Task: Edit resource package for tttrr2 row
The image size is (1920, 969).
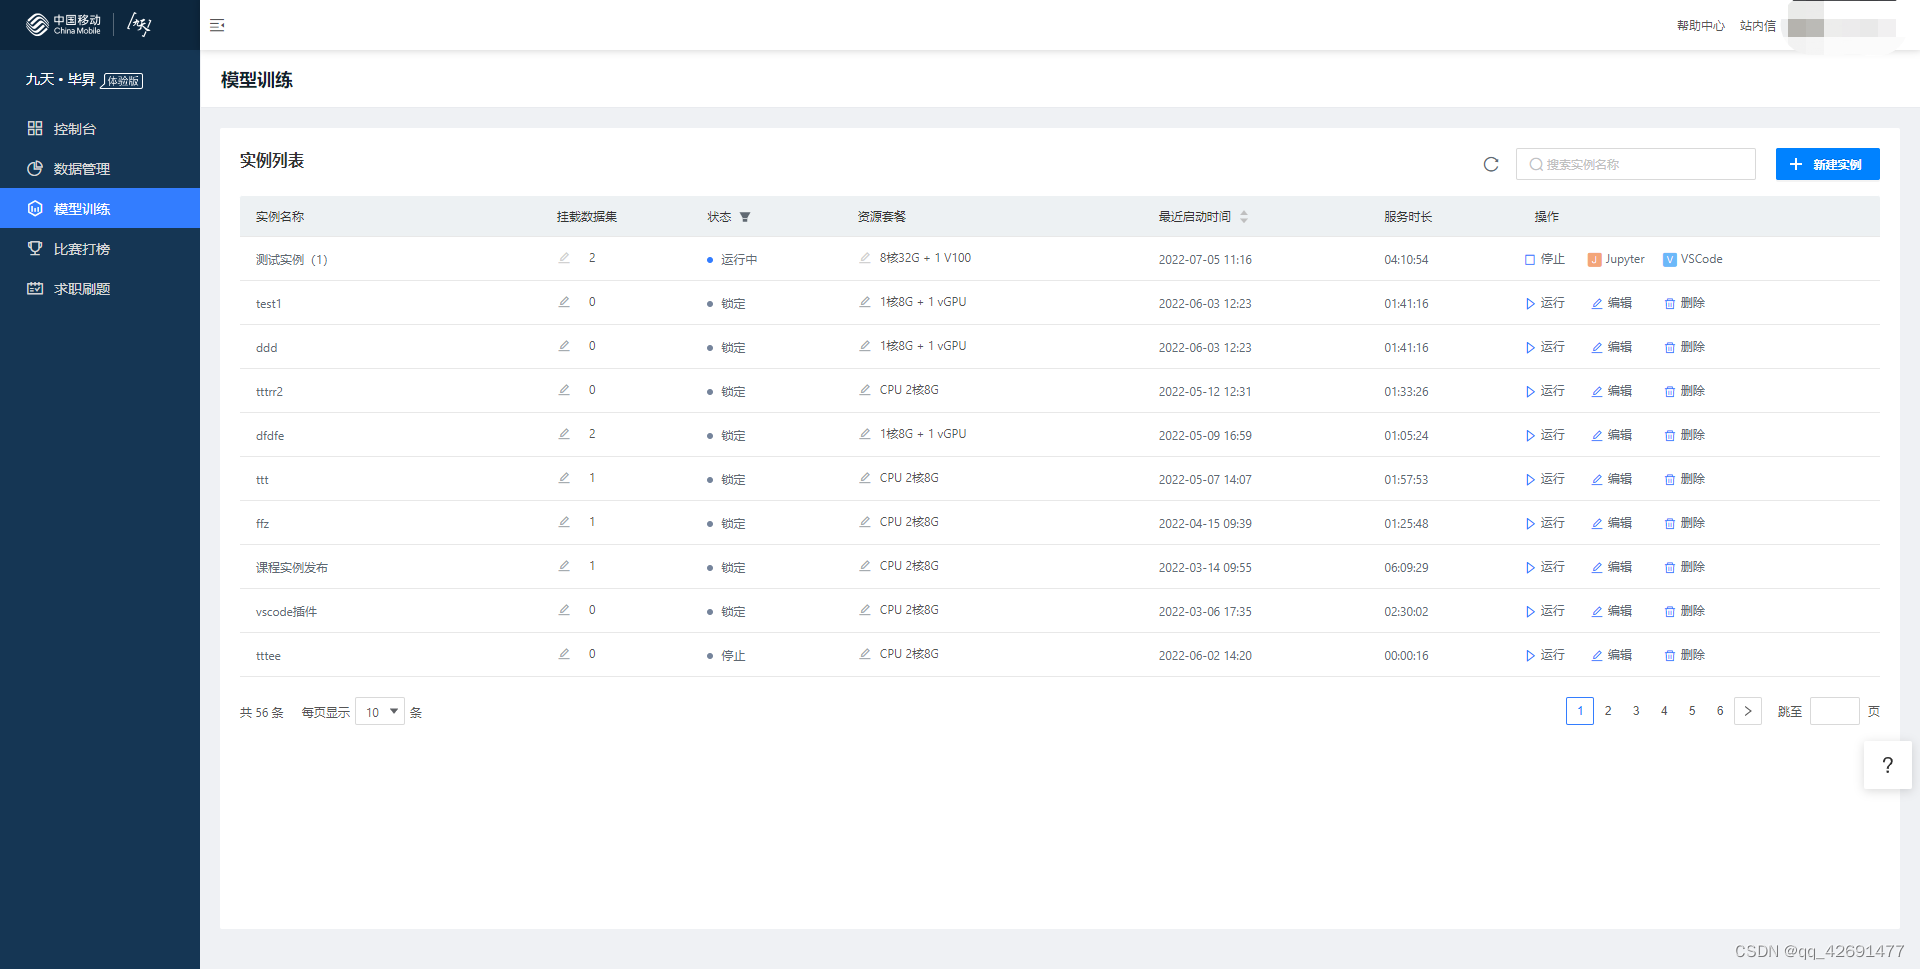Action: pyautogui.click(x=865, y=390)
